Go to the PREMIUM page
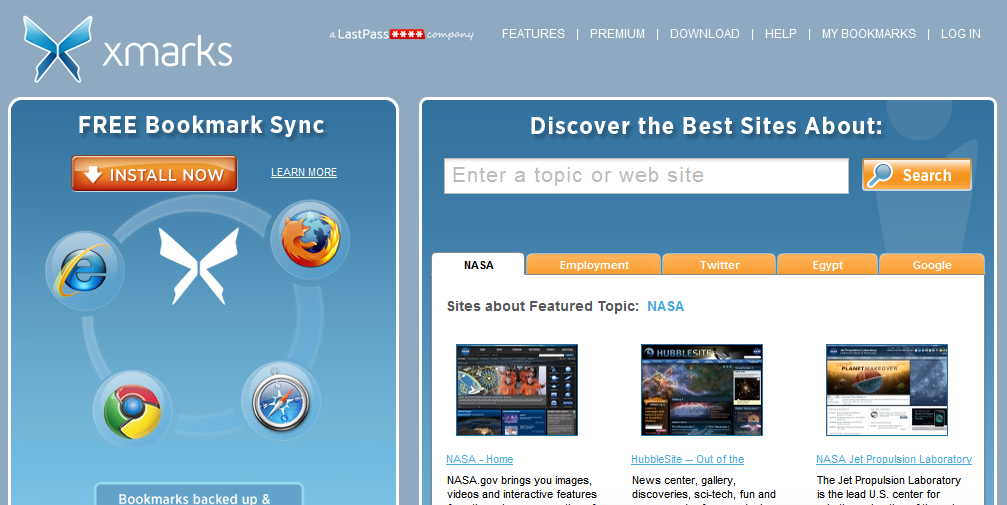Viewport: 1007px width, 505px height. (617, 34)
